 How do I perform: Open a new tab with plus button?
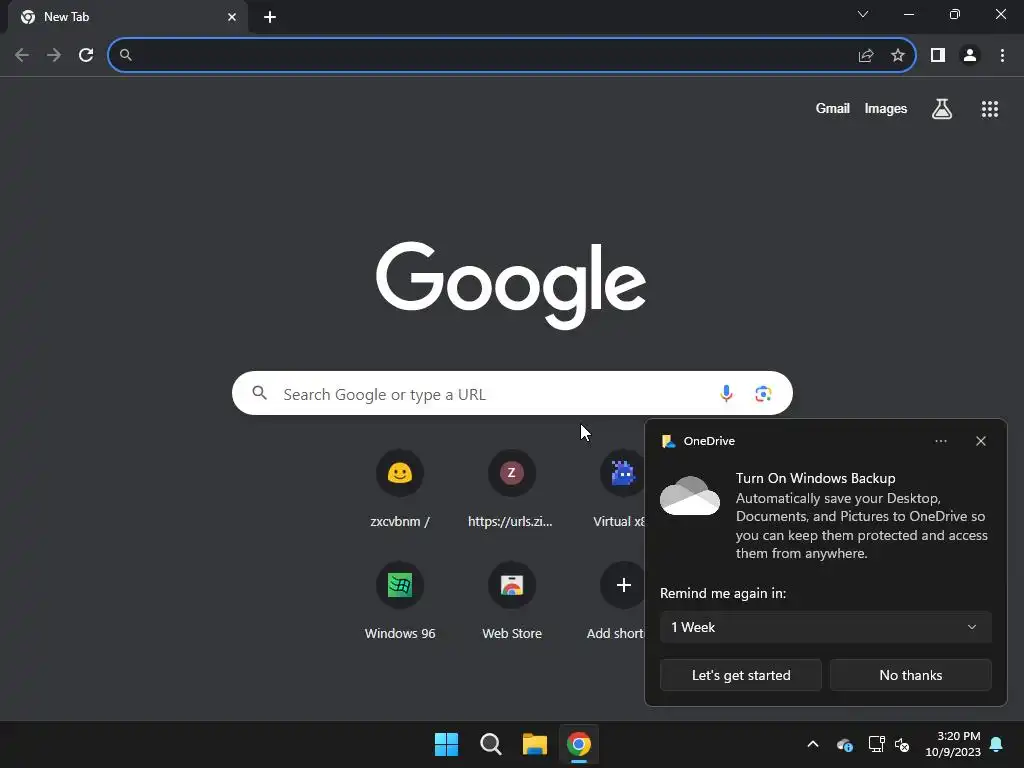tap(270, 17)
